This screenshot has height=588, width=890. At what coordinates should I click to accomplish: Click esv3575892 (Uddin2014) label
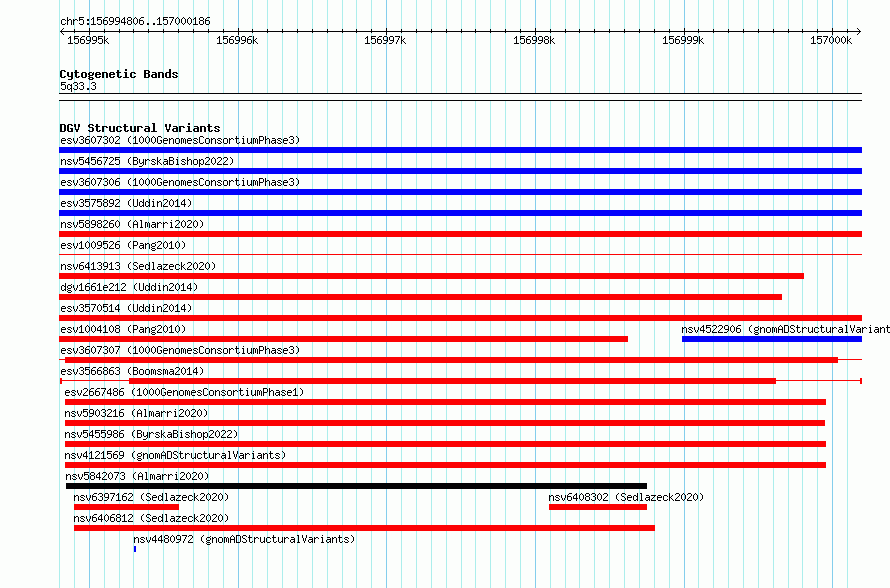(x=126, y=203)
